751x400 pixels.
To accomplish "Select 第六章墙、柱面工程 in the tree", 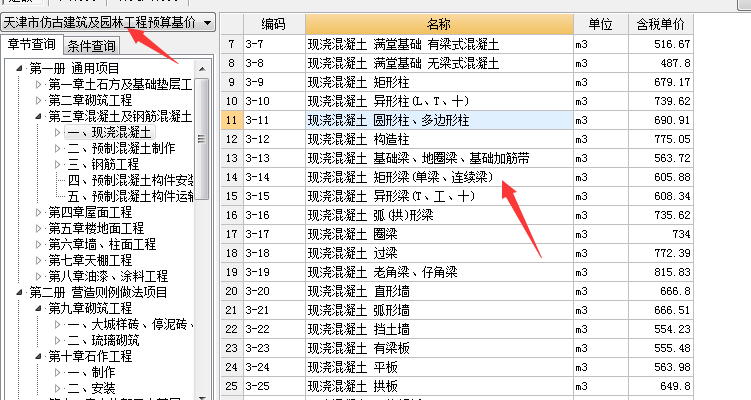I will tap(102, 244).
